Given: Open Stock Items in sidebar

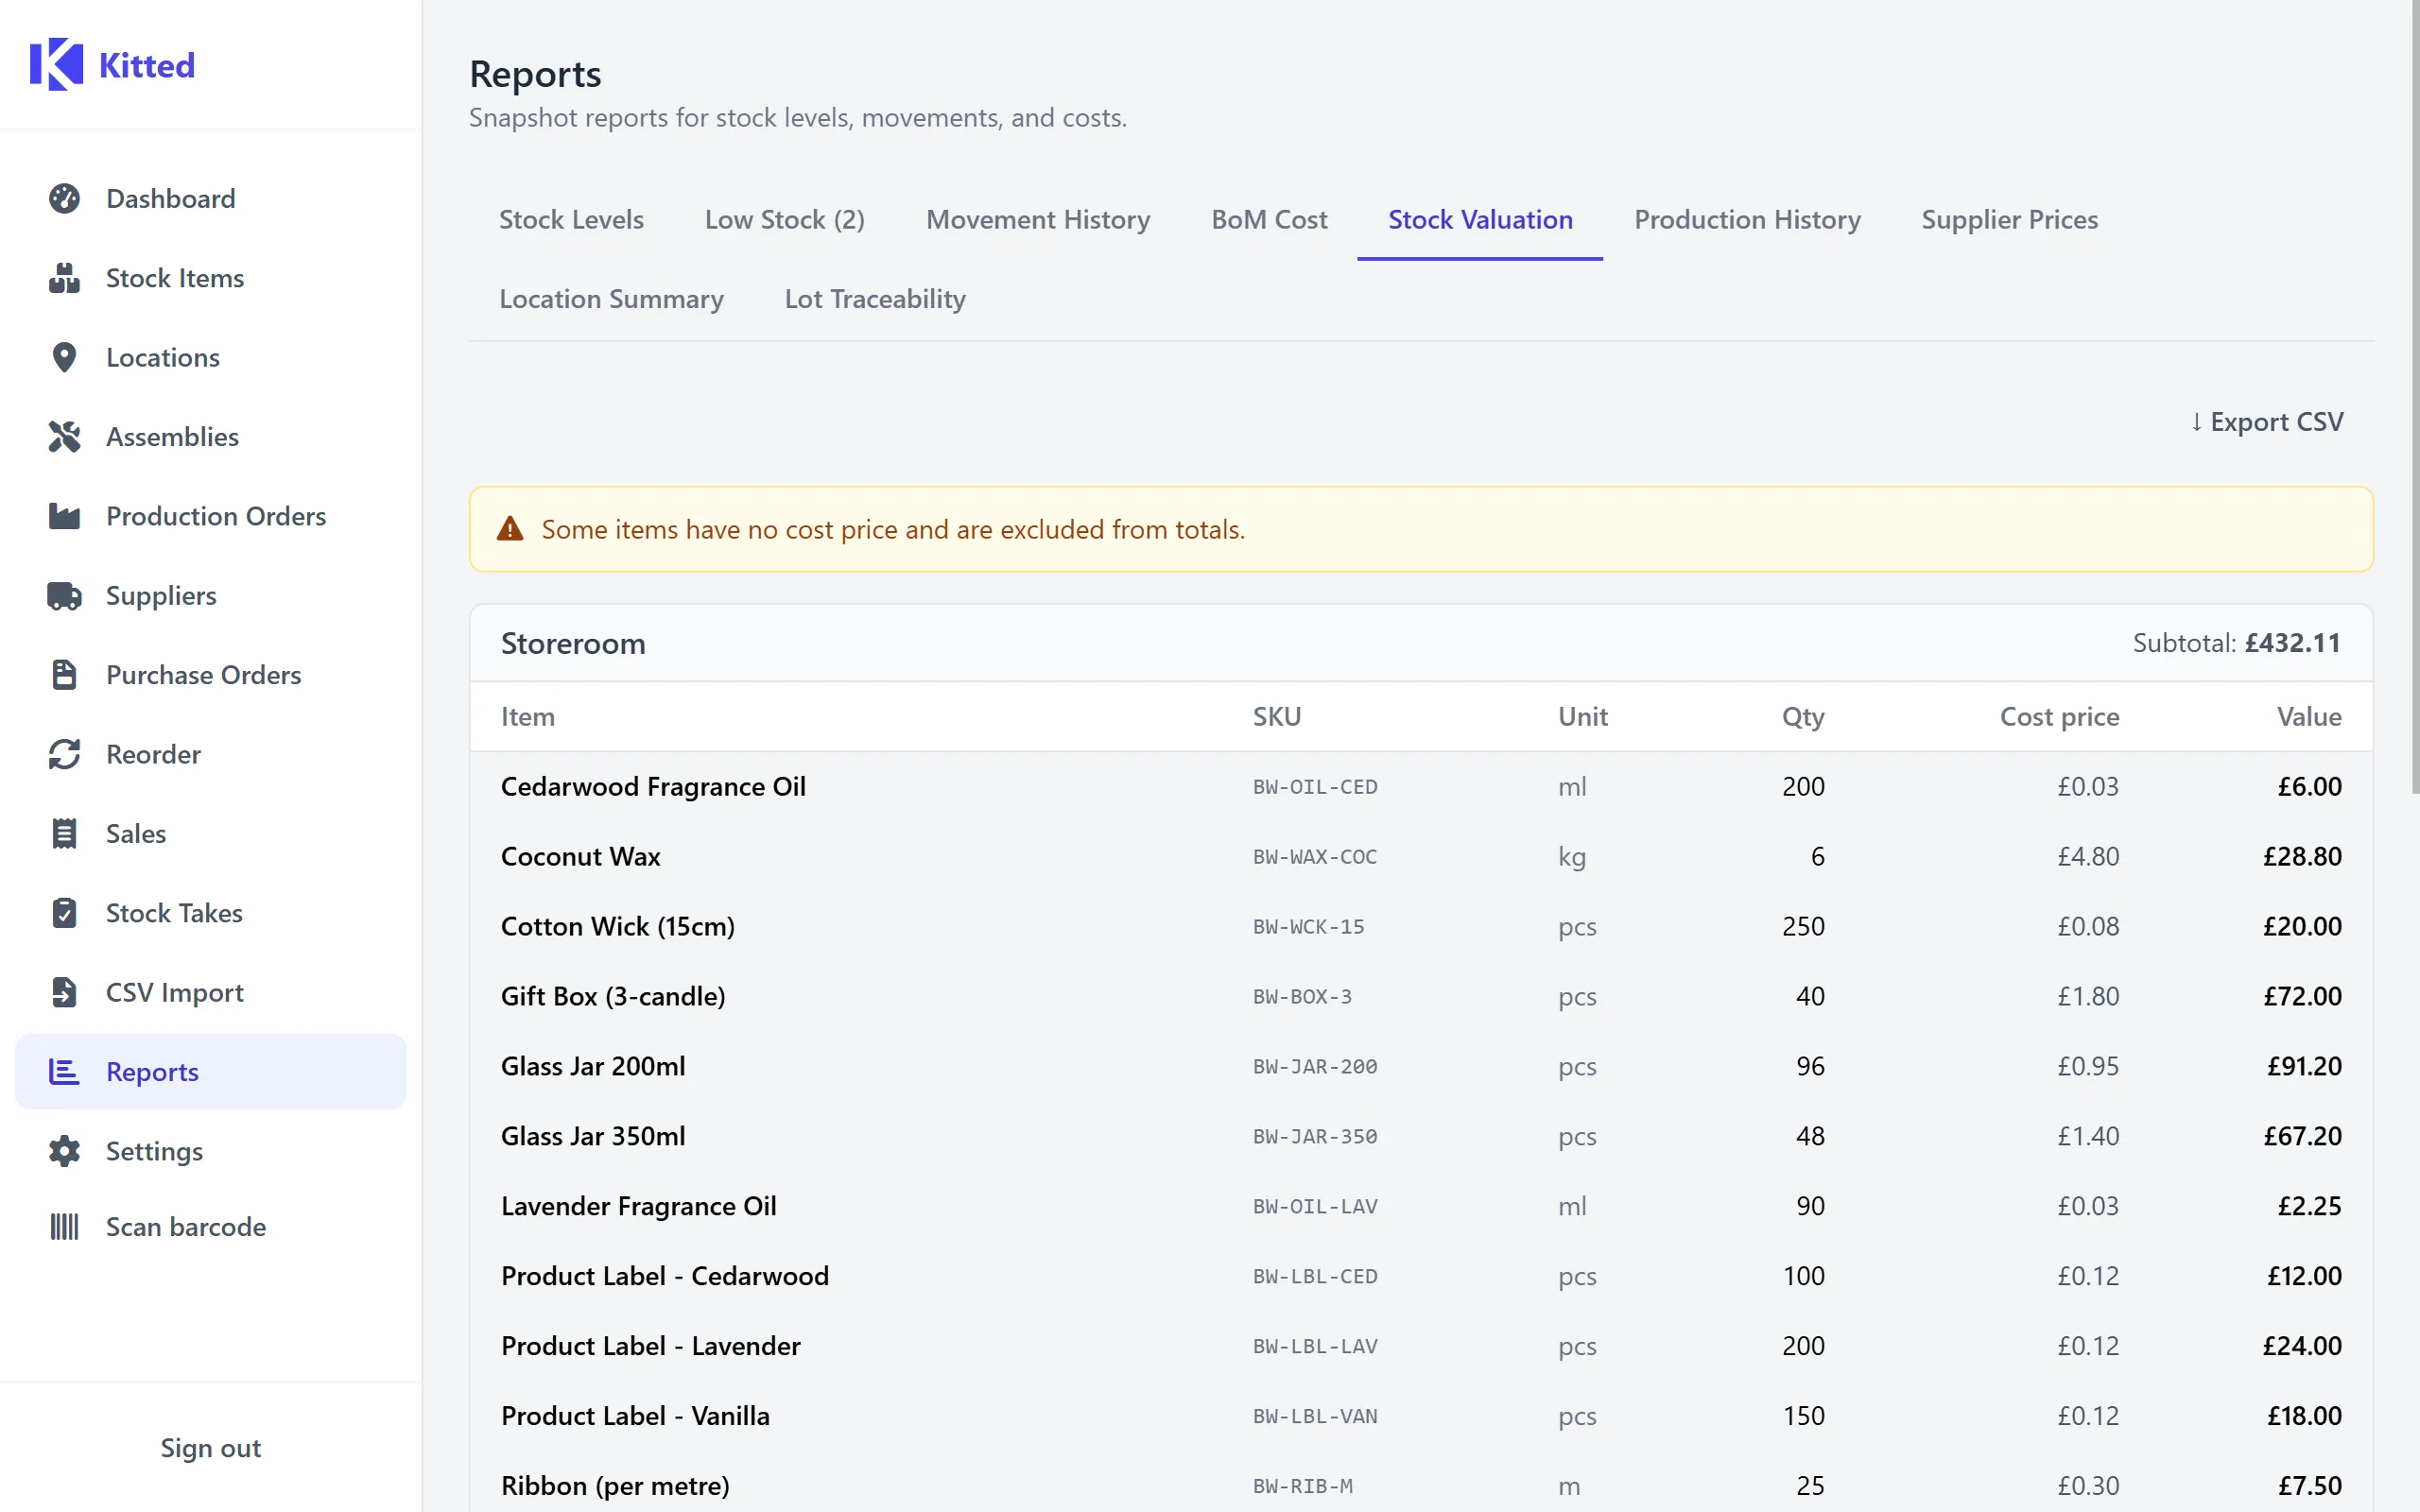Looking at the screenshot, I should [211, 278].
